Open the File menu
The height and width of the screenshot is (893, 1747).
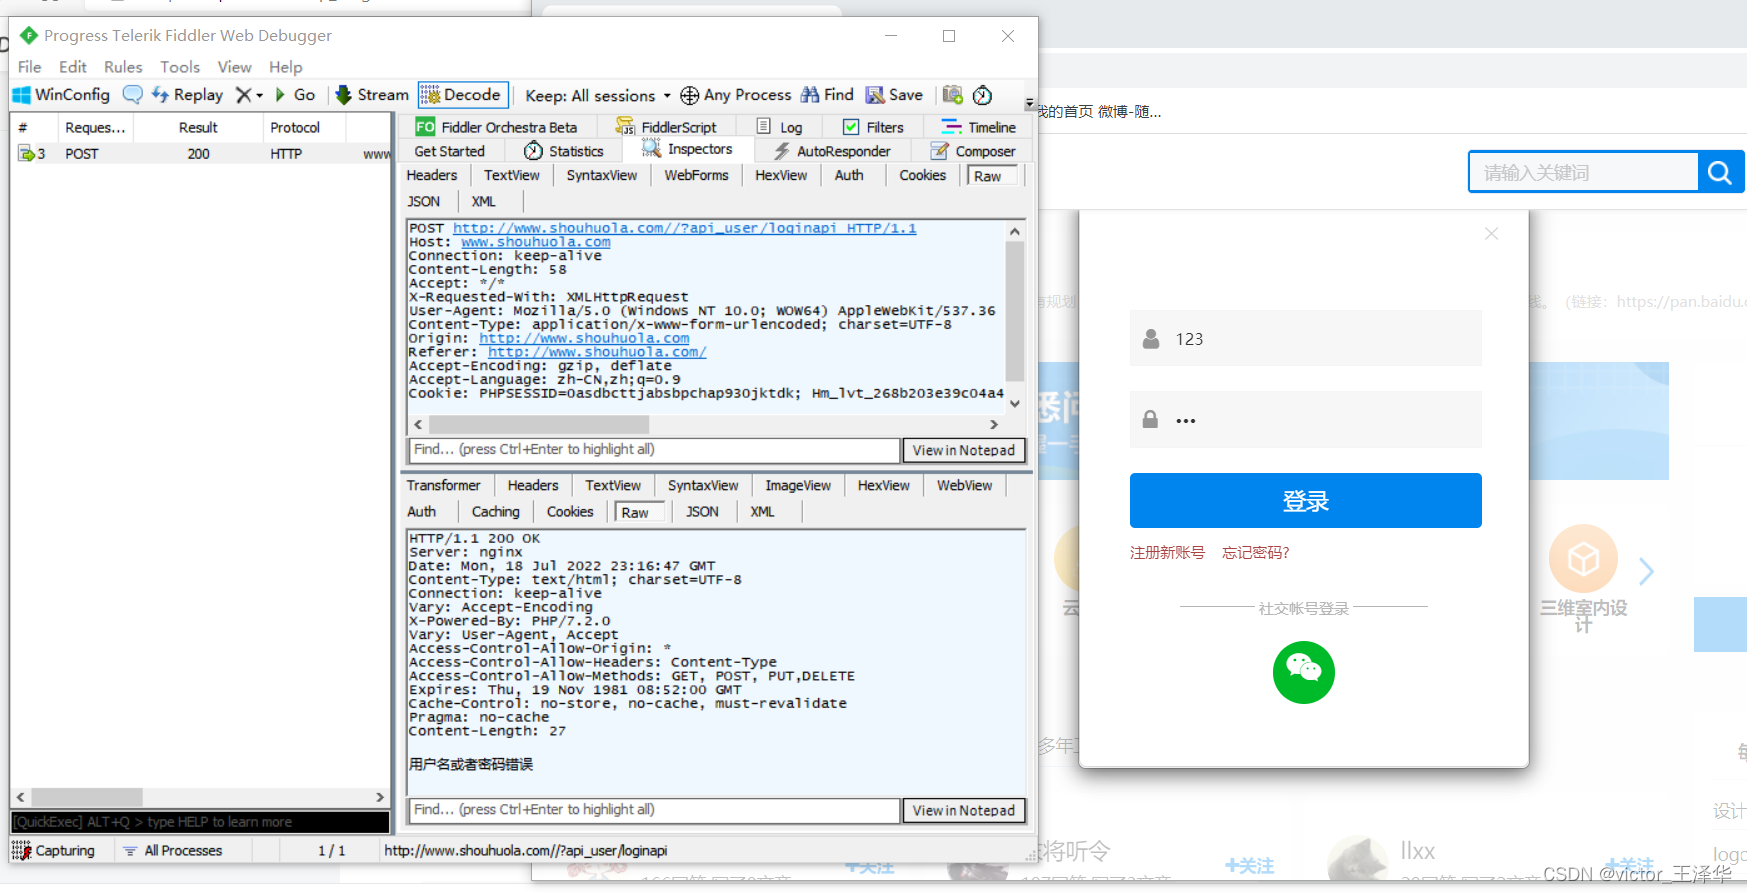30,67
